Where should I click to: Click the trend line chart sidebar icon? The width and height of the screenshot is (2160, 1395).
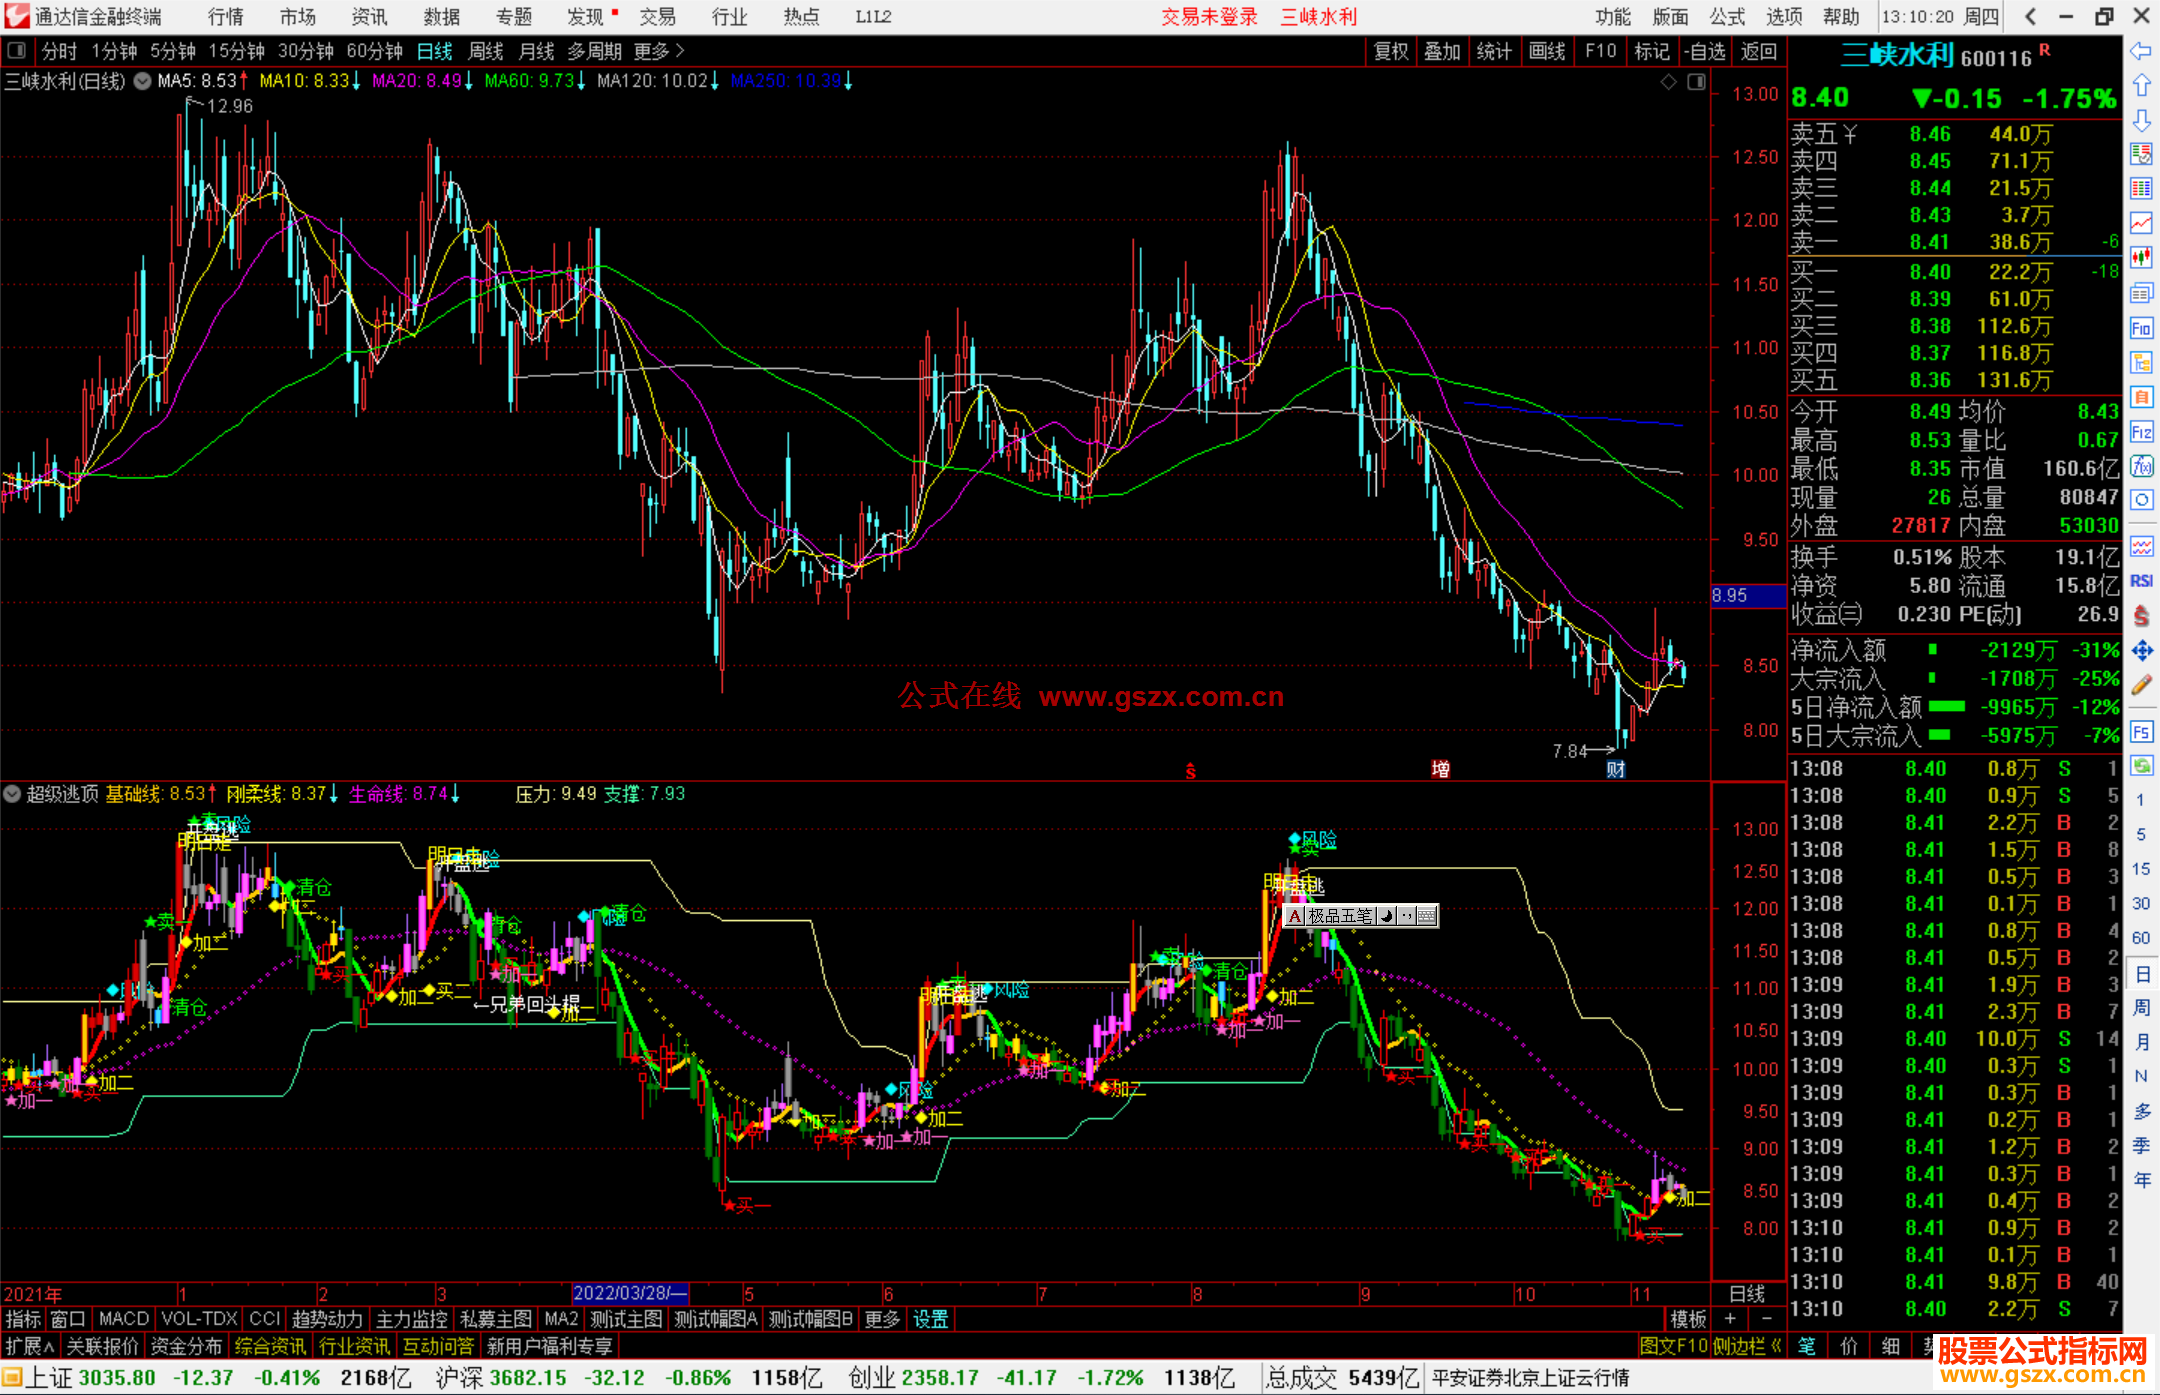tap(2141, 223)
